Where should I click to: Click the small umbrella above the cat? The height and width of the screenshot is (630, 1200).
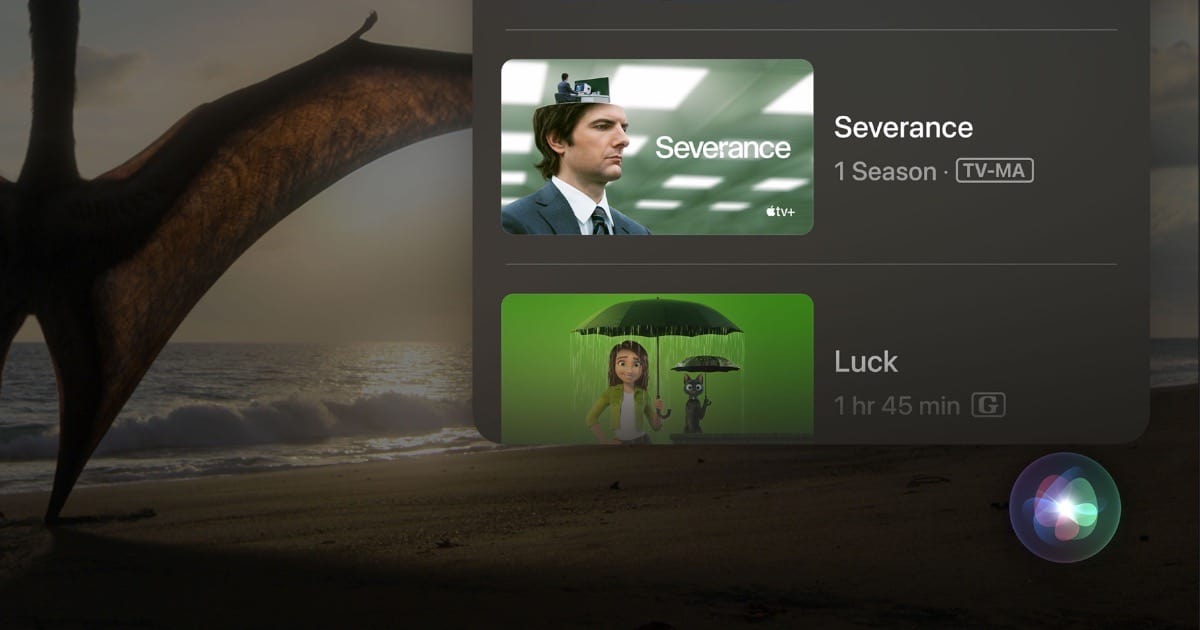[705, 363]
